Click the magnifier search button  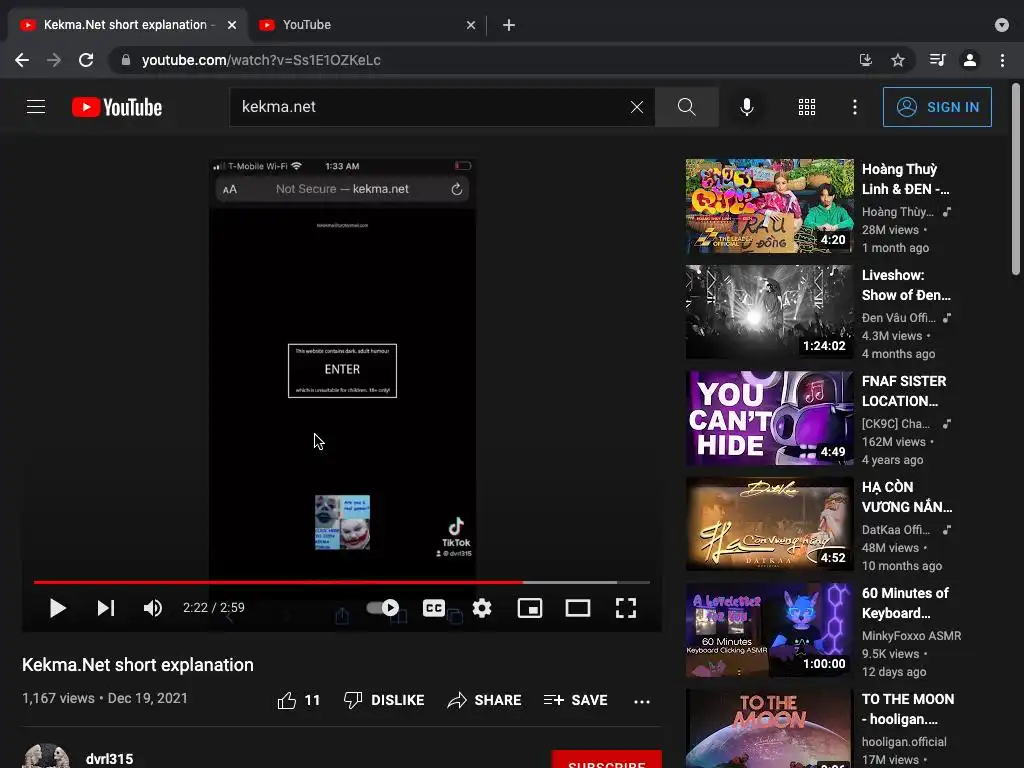[686, 107]
